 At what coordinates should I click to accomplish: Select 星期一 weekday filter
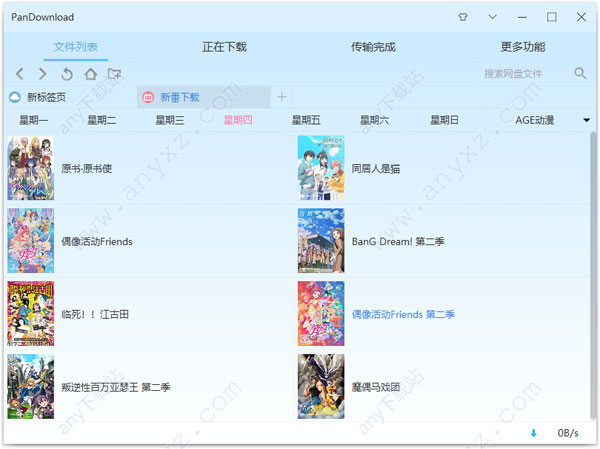click(34, 120)
